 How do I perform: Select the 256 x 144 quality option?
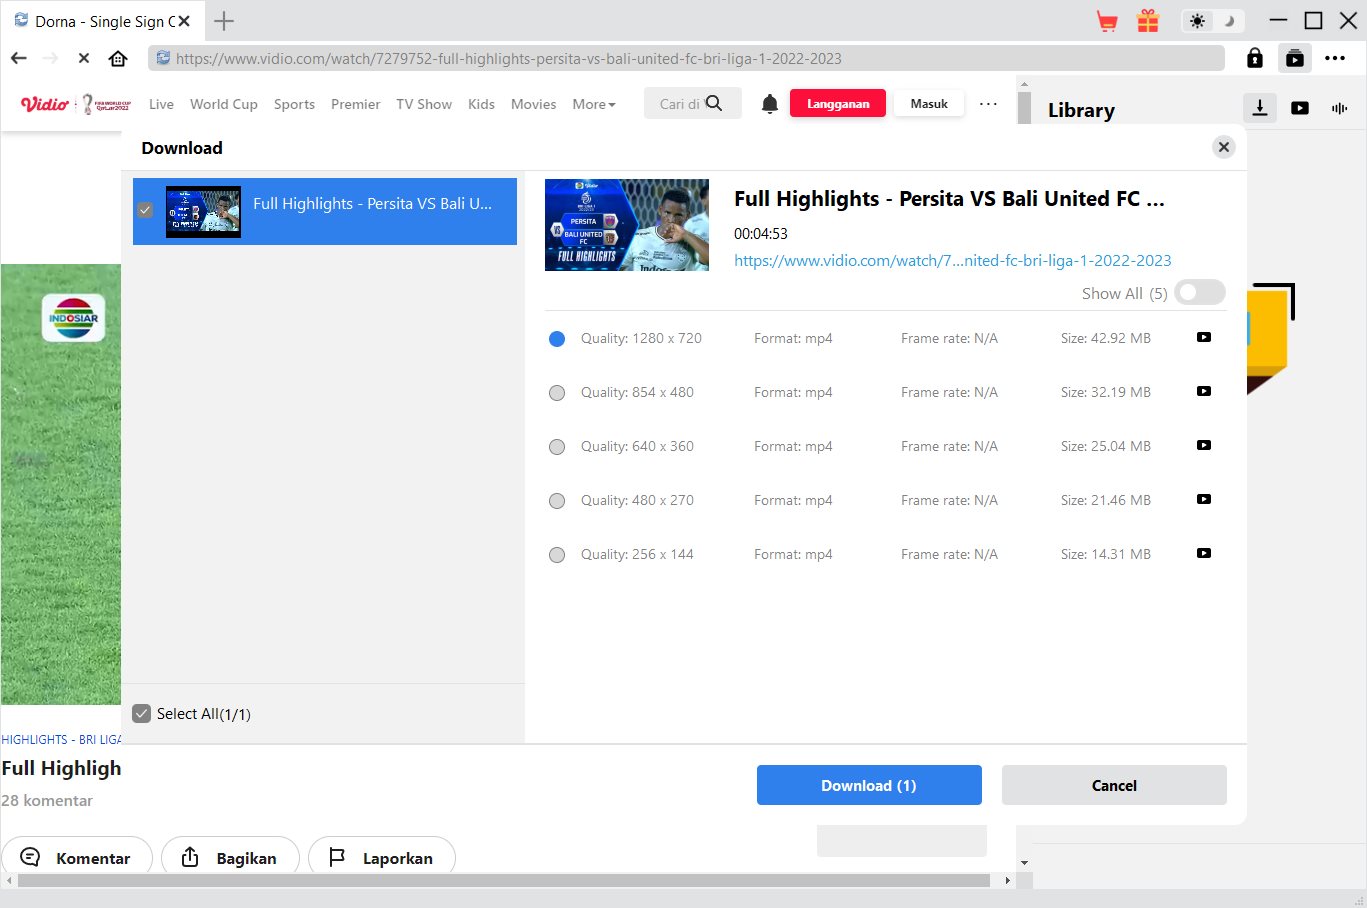[x=557, y=555]
